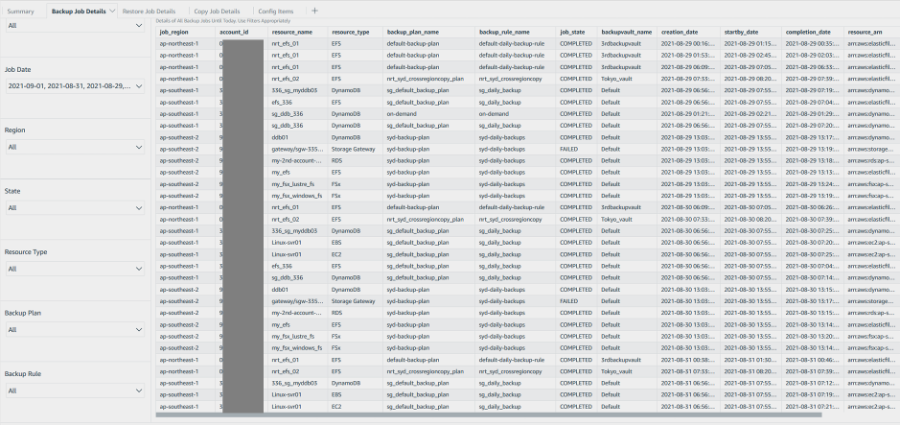Select the Config Items tab
This screenshot has width=902, height=427.
tap(276, 11)
